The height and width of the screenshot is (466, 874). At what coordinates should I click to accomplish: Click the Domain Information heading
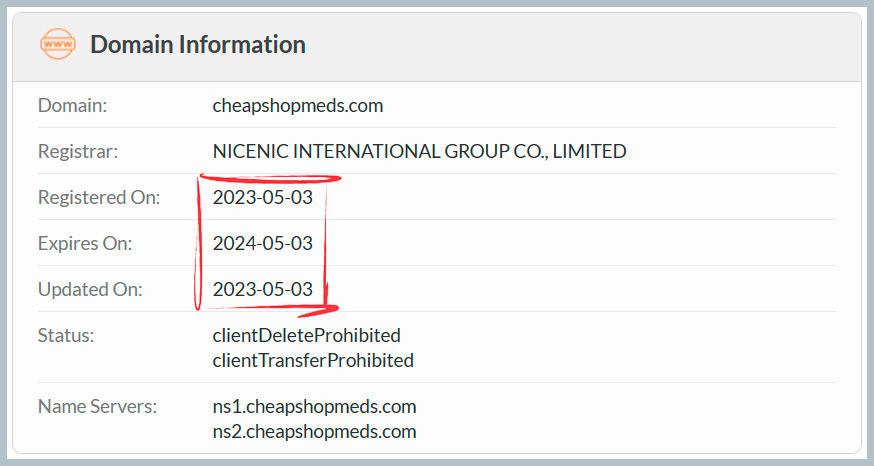198,45
